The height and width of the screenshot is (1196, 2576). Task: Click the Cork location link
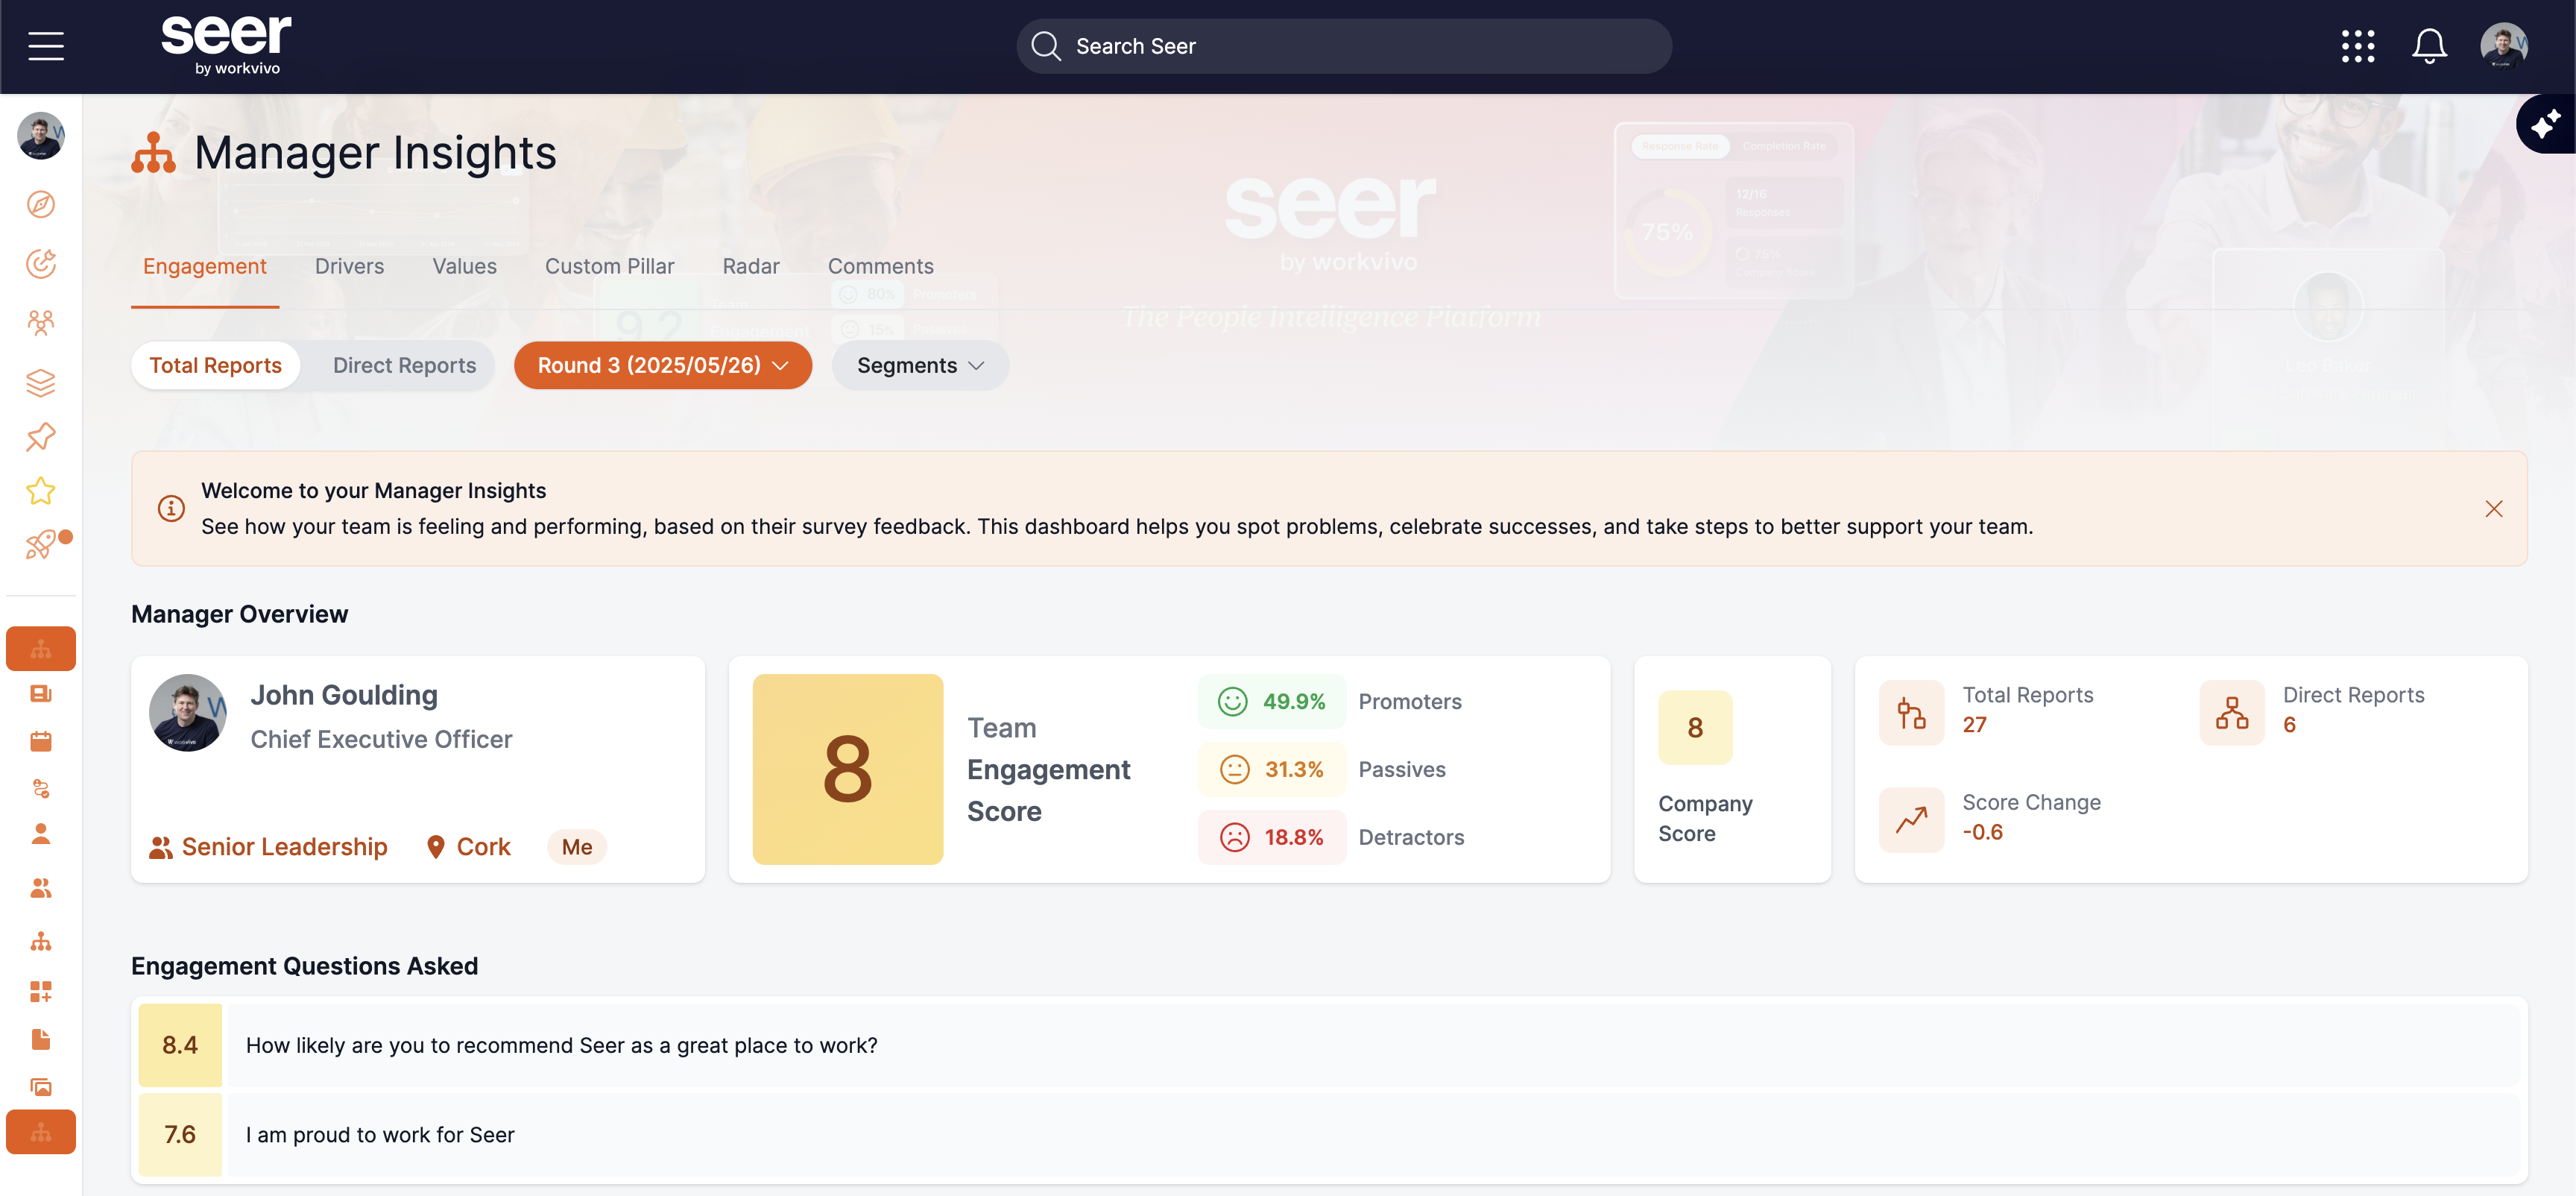click(468, 847)
